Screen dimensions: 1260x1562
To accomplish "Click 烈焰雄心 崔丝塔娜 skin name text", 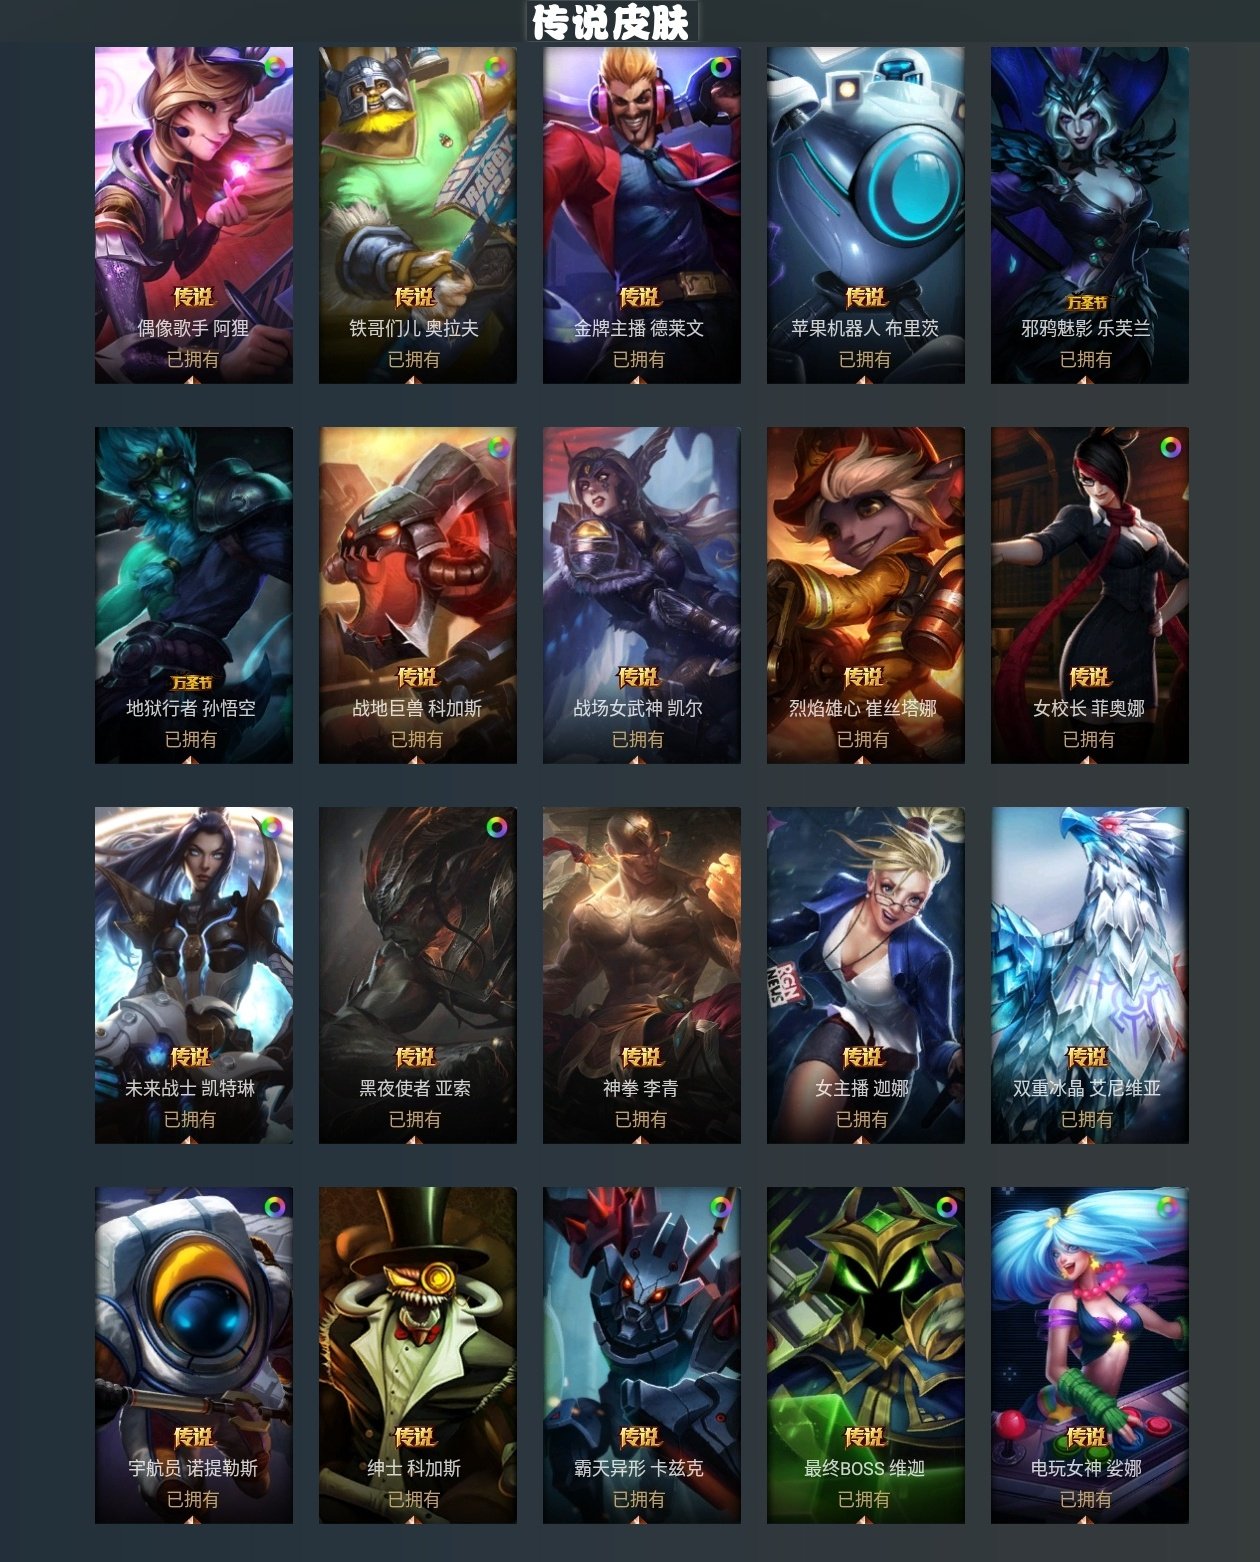I will click(x=864, y=708).
